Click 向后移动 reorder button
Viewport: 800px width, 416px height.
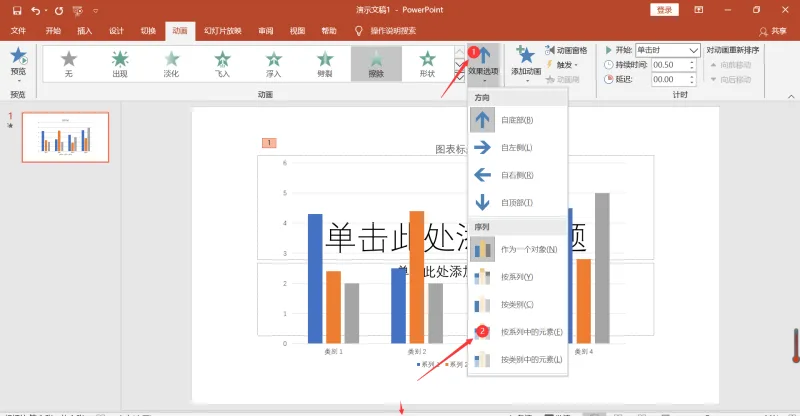(731, 79)
